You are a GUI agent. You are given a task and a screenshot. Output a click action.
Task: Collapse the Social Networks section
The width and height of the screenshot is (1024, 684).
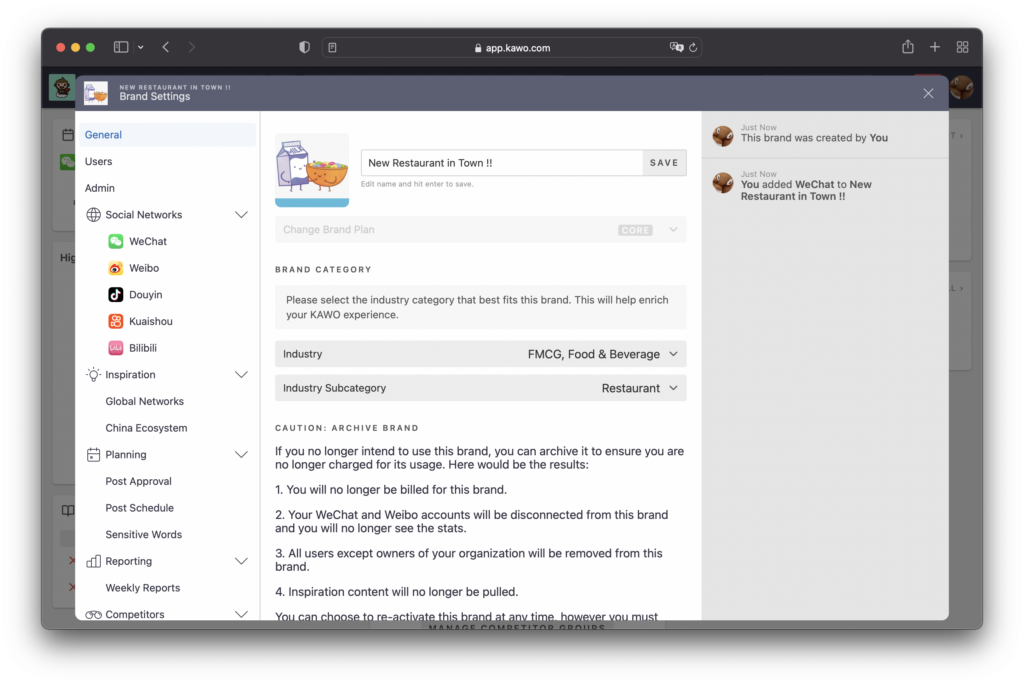pos(241,214)
